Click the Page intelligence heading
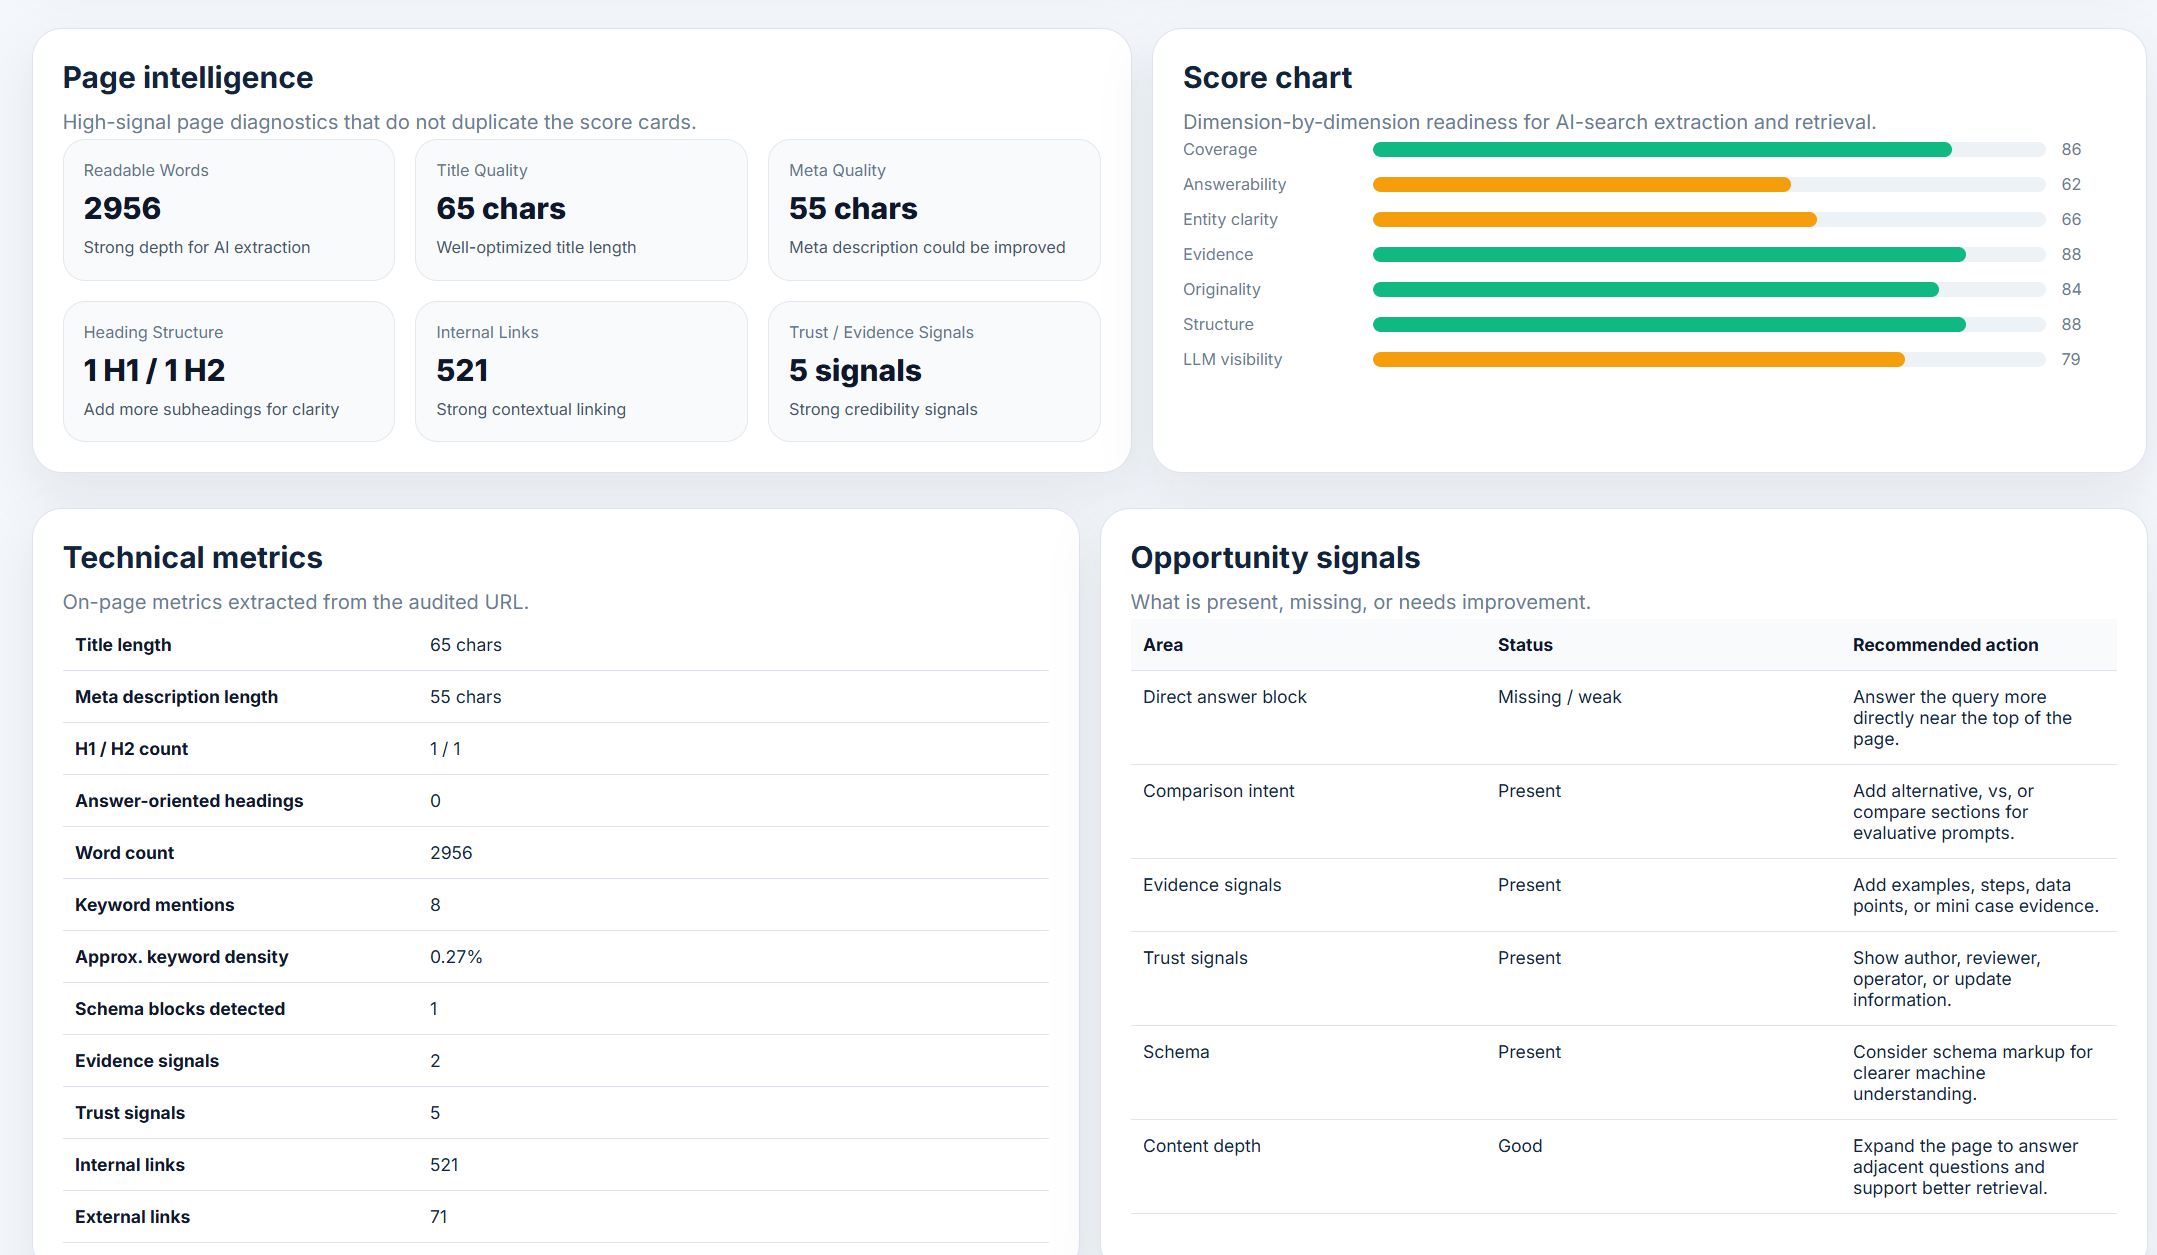The height and width of the screenshot is (1255, 2157). [x=188, y=78]
